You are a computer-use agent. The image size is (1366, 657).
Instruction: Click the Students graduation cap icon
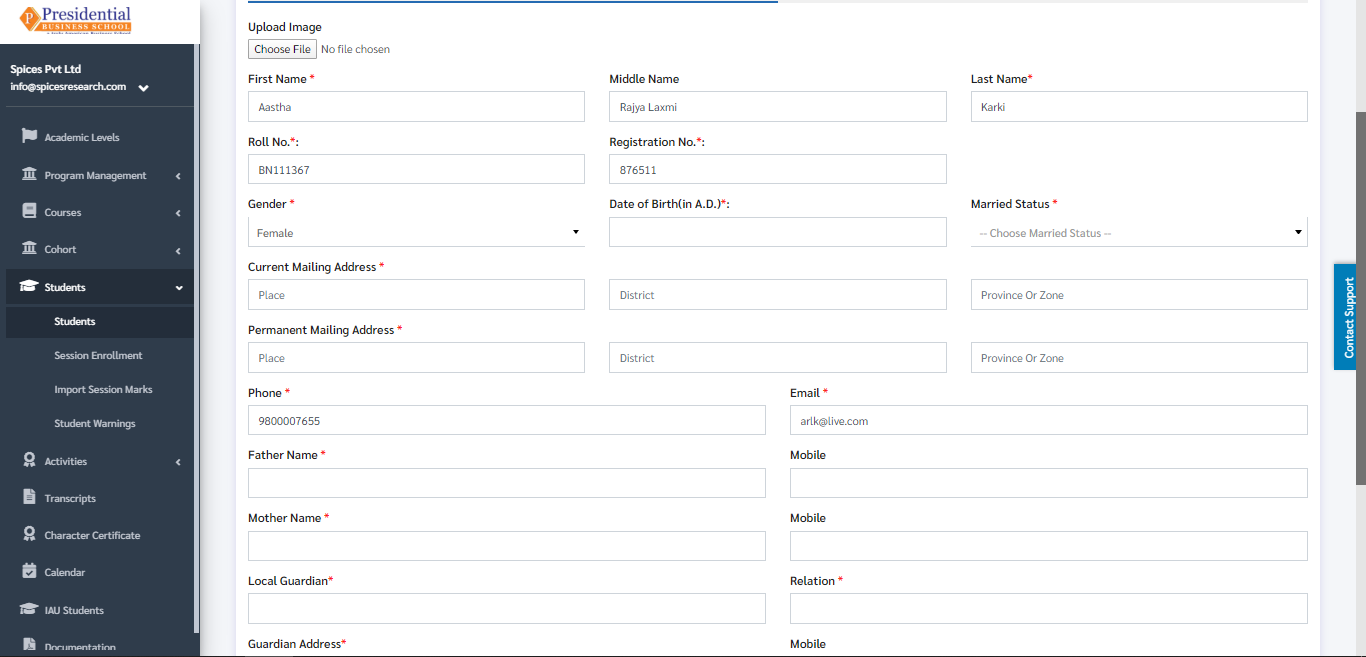29,286
